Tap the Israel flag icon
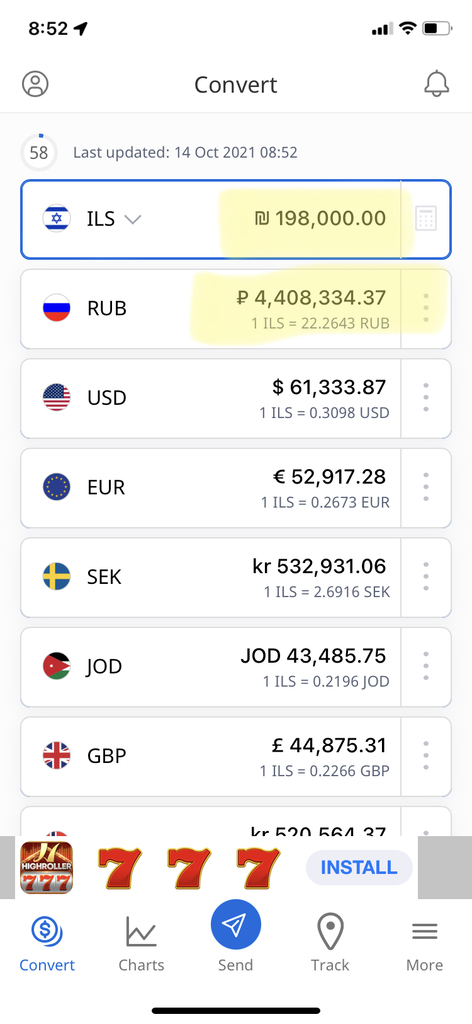 point(57,219)
